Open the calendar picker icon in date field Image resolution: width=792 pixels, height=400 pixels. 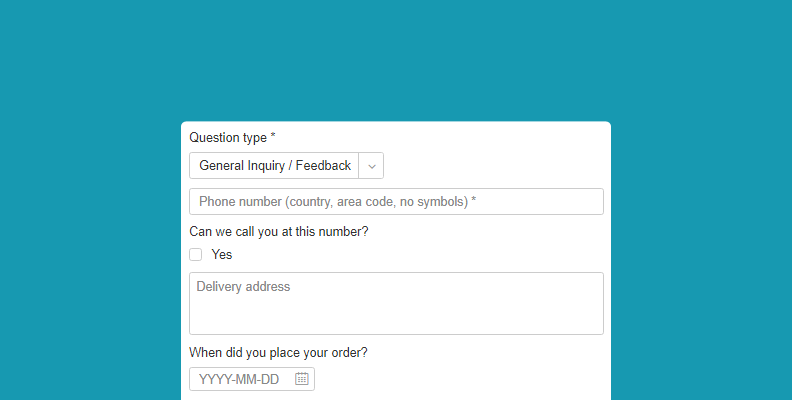click(302, 379)
